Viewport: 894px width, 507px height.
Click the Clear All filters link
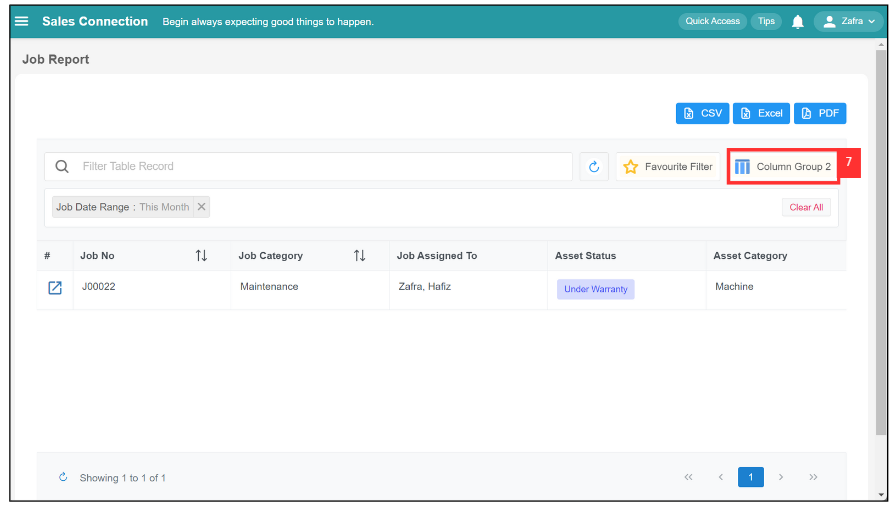tap(806, 208)
